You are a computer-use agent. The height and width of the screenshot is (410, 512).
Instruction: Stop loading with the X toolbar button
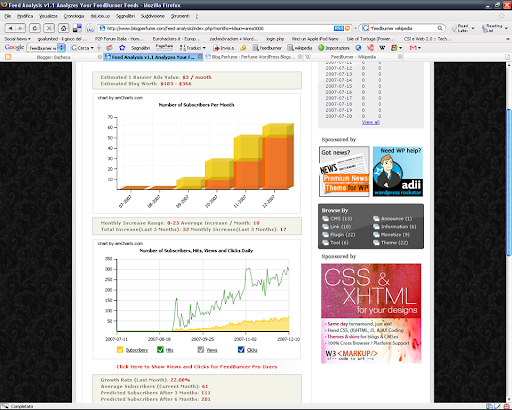click(49, 28)
